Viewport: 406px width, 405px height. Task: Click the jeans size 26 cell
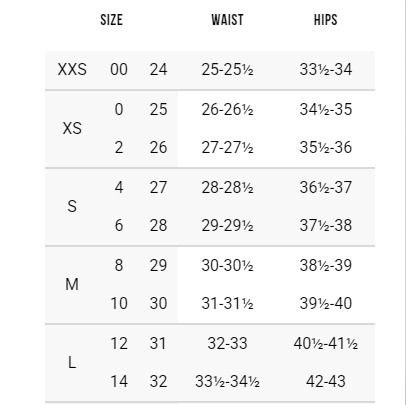[158, 148]
